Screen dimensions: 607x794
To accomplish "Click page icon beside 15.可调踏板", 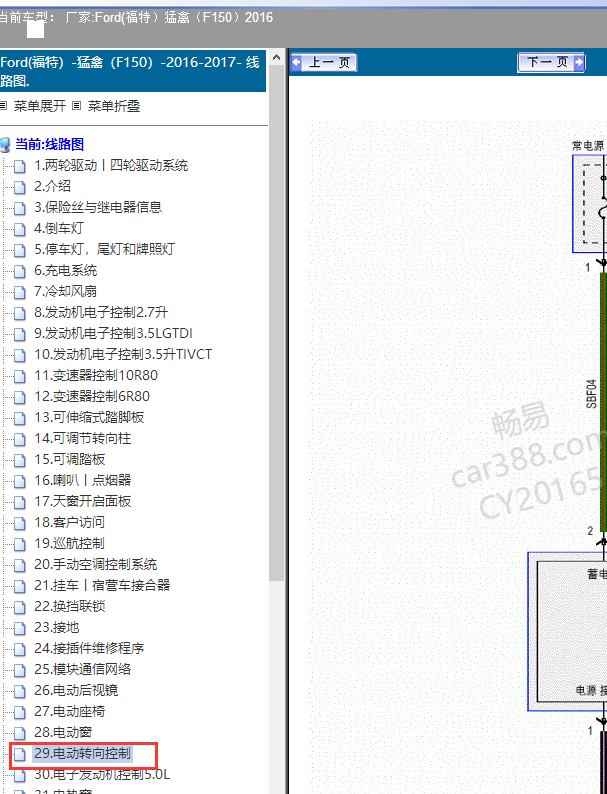I will click(x=20, y=460).
